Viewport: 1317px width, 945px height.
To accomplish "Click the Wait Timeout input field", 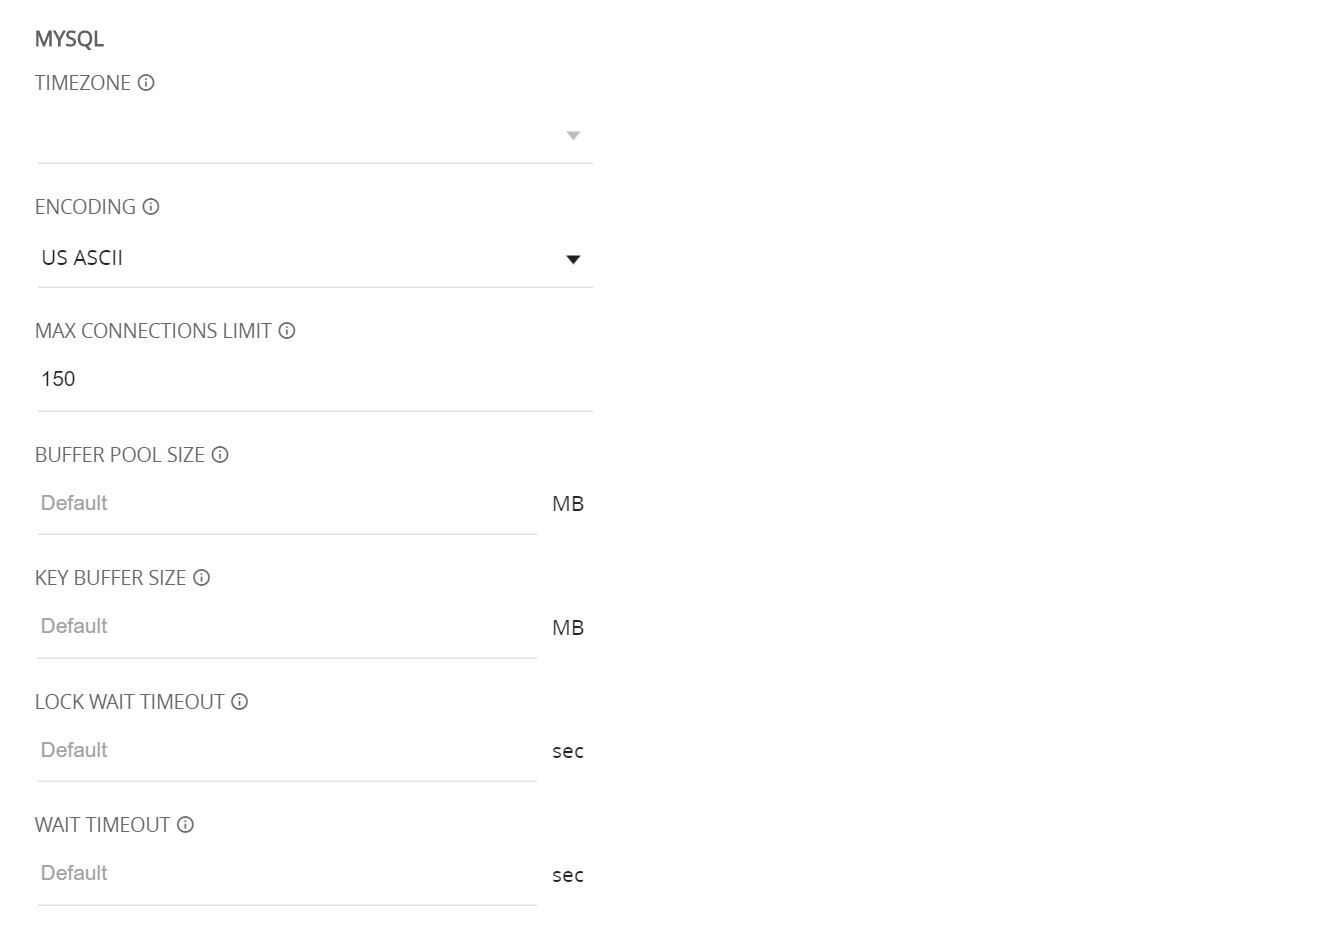I will pos(287,874).
